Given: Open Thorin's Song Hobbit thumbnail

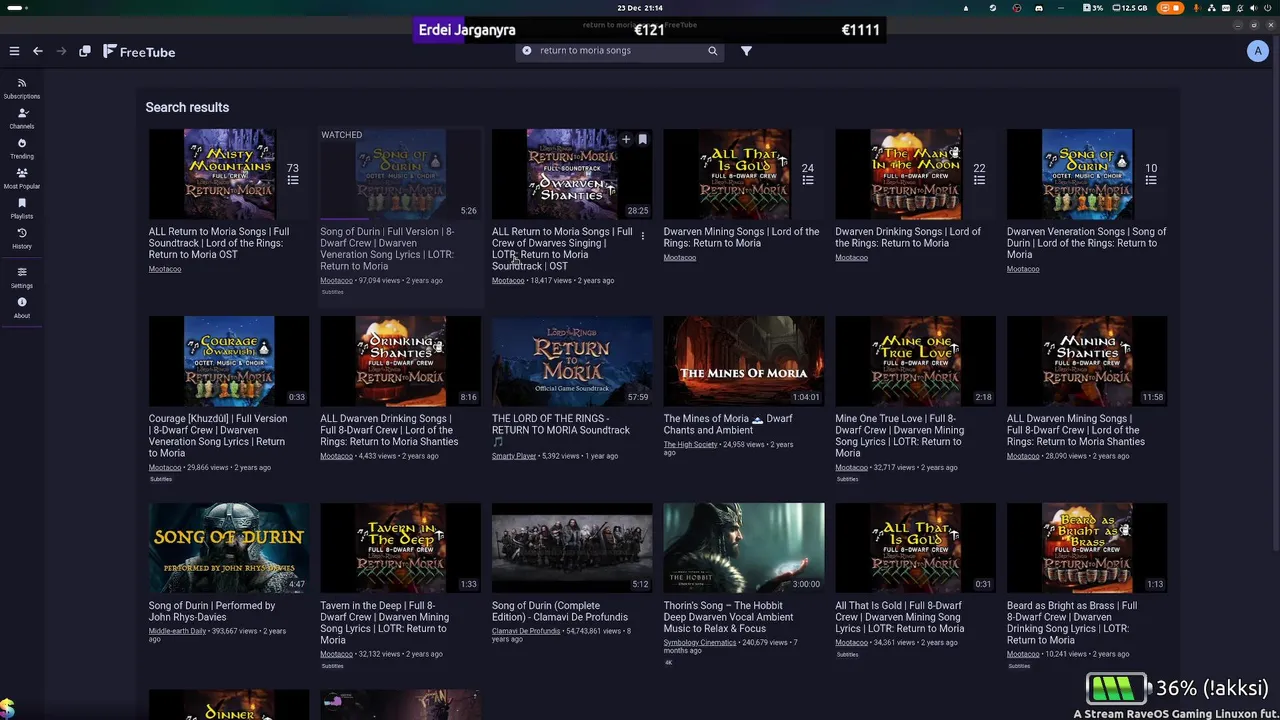Looking at the screenshot, I should point(743,548).
